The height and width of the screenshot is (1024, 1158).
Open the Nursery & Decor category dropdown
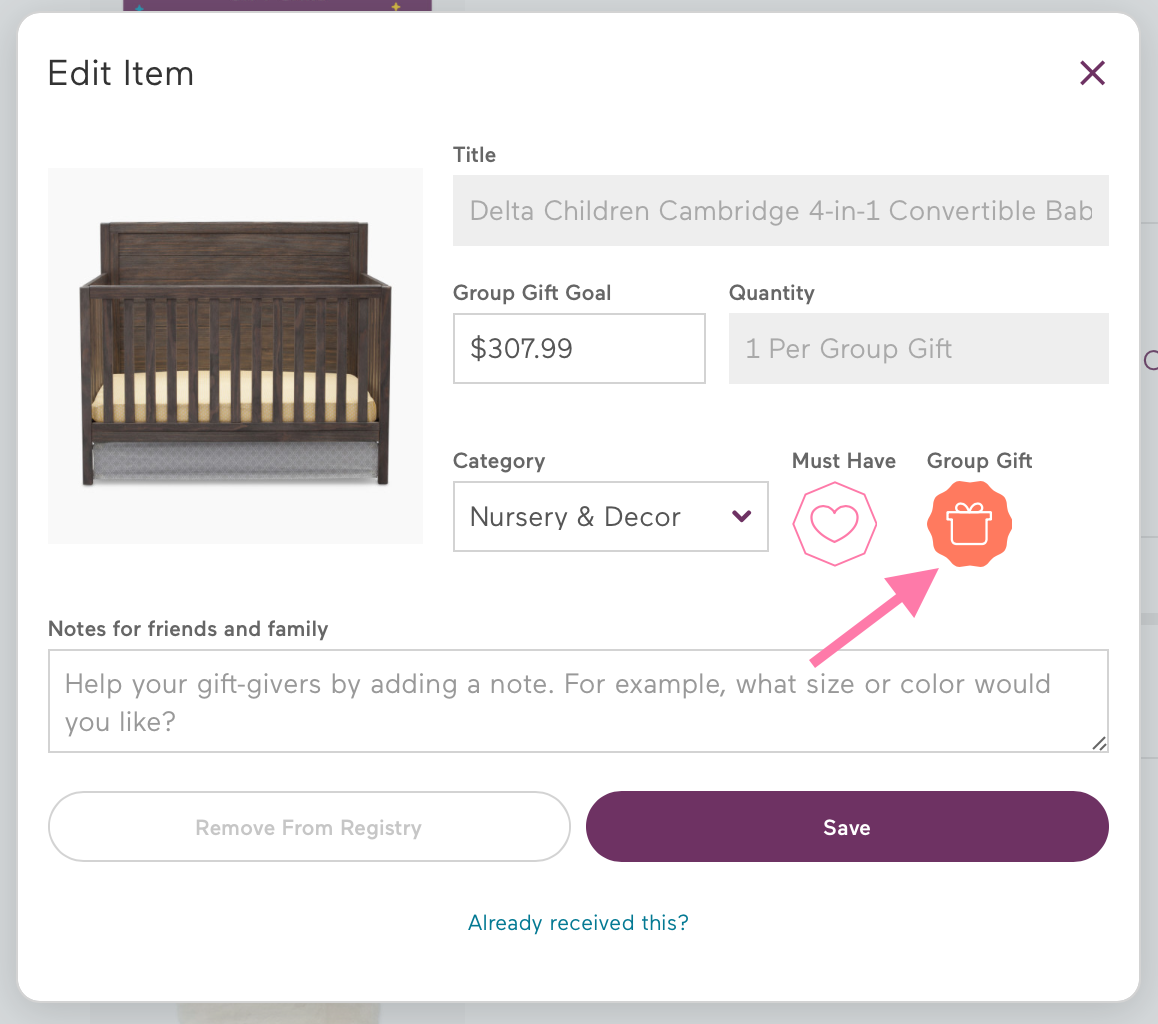click(610, 517)
